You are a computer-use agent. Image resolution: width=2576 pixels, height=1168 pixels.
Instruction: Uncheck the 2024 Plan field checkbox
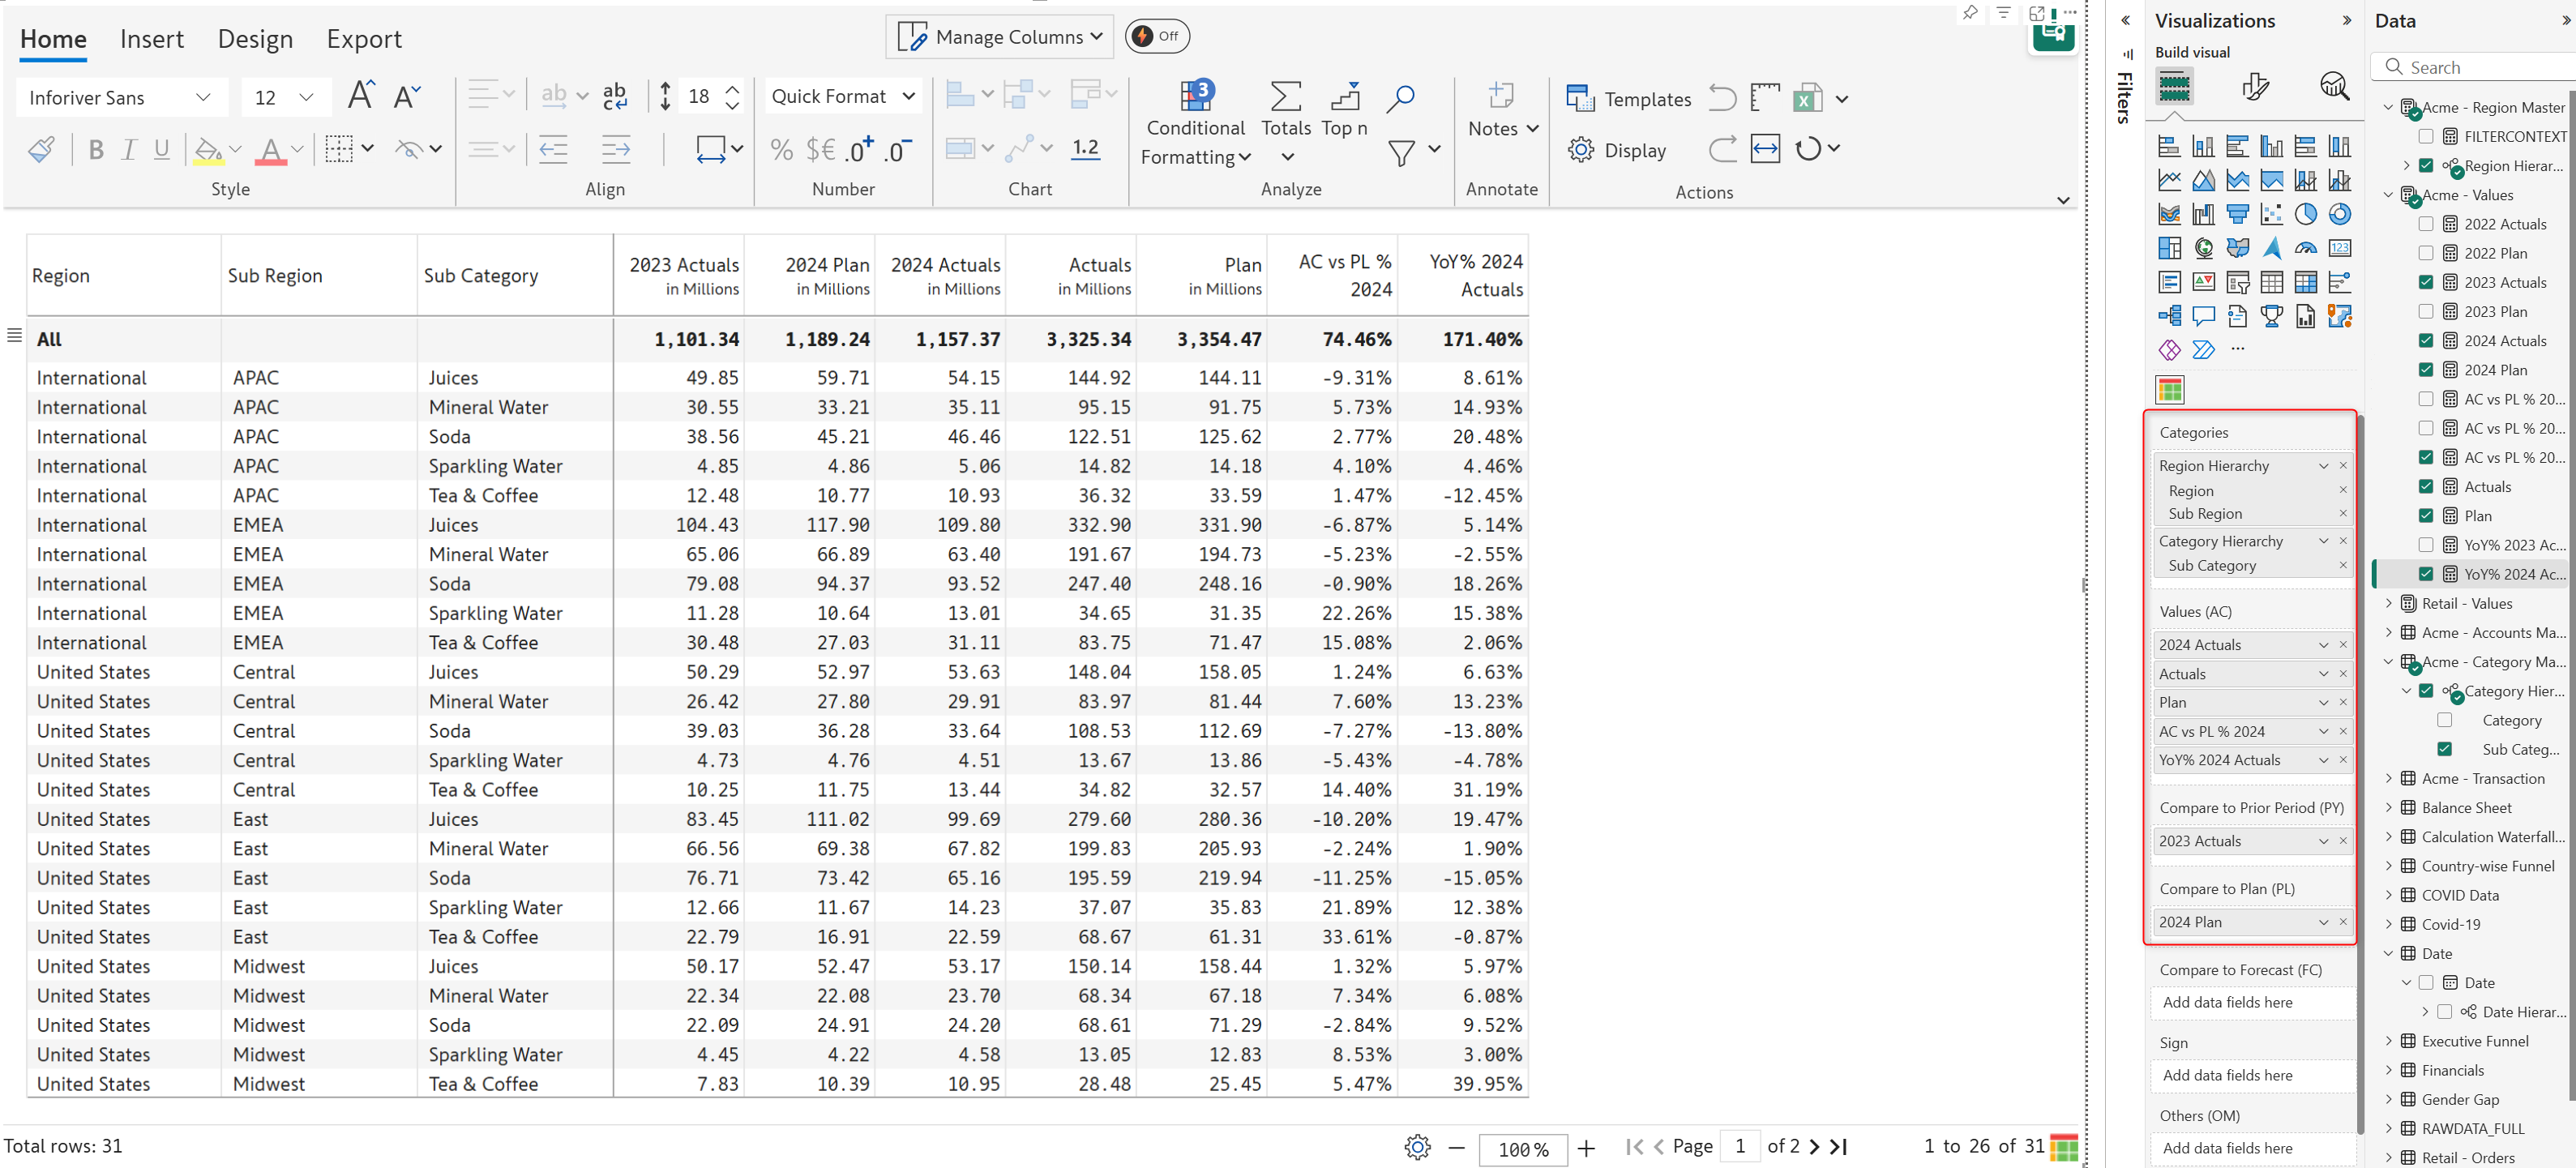[x=2425, y=370]
